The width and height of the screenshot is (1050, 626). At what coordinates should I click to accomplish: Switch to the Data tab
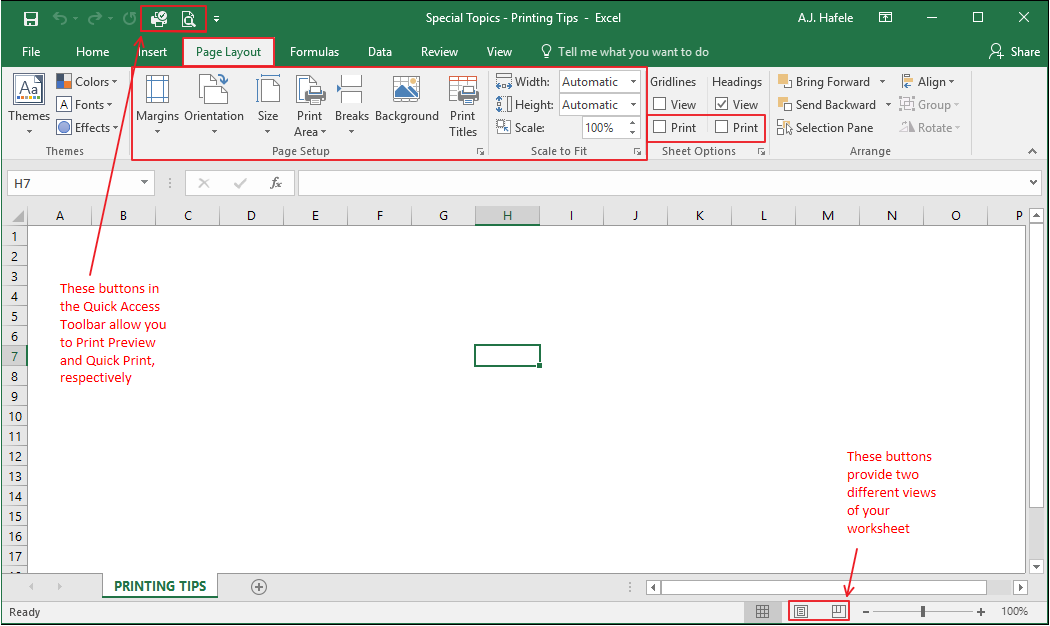(380, 52)
